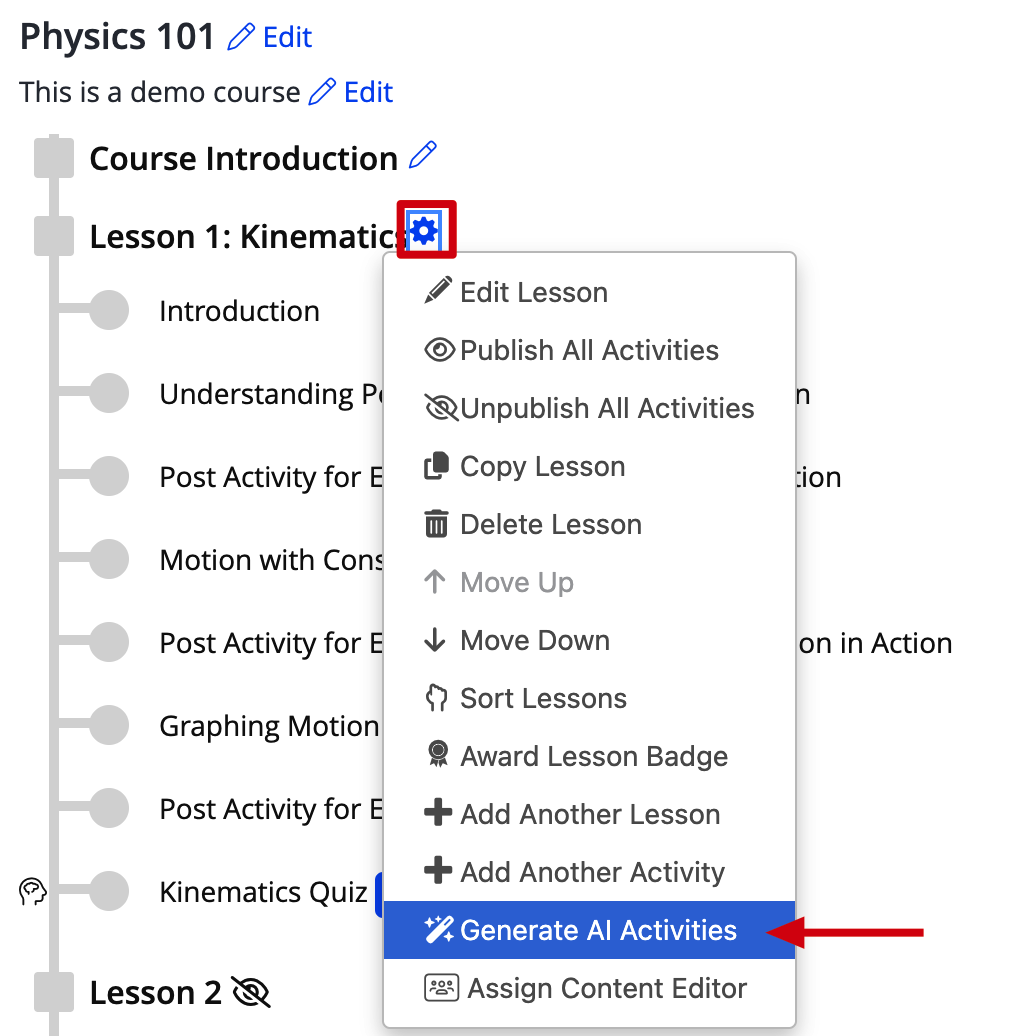Image resolution: width=1010 pixels, height=1036 pixels.
Task: Click the magic wand icon for AI activities
Action: tap(439, 930)
